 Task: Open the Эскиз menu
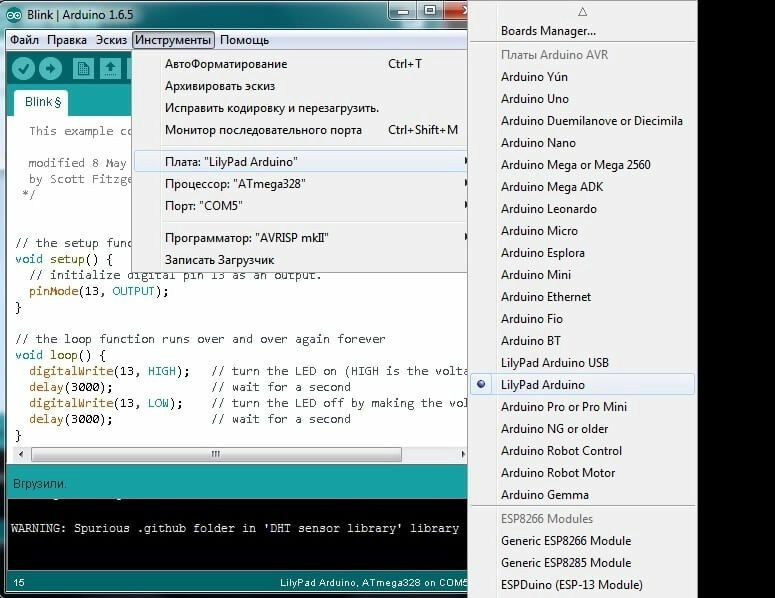pos(111,40)
